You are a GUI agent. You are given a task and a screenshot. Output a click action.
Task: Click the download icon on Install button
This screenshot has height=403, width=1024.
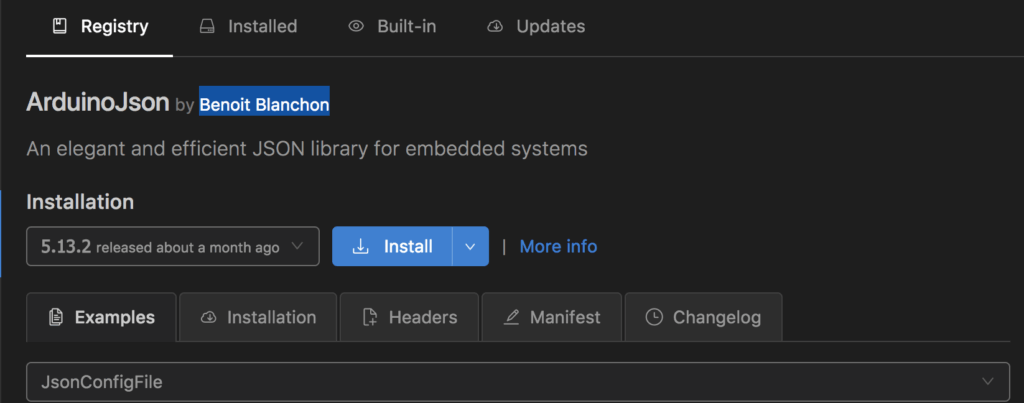pyautogui.click(x=362, y=246)
